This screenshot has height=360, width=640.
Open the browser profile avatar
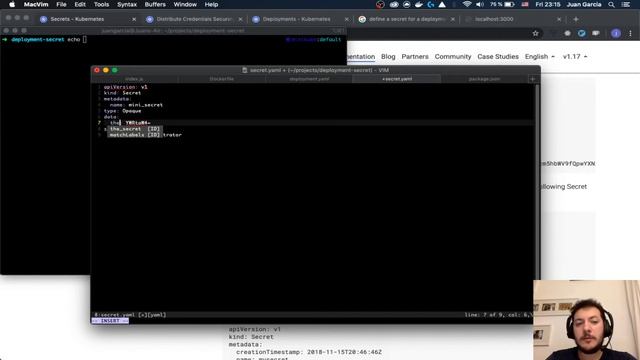(x=616, y=33)
